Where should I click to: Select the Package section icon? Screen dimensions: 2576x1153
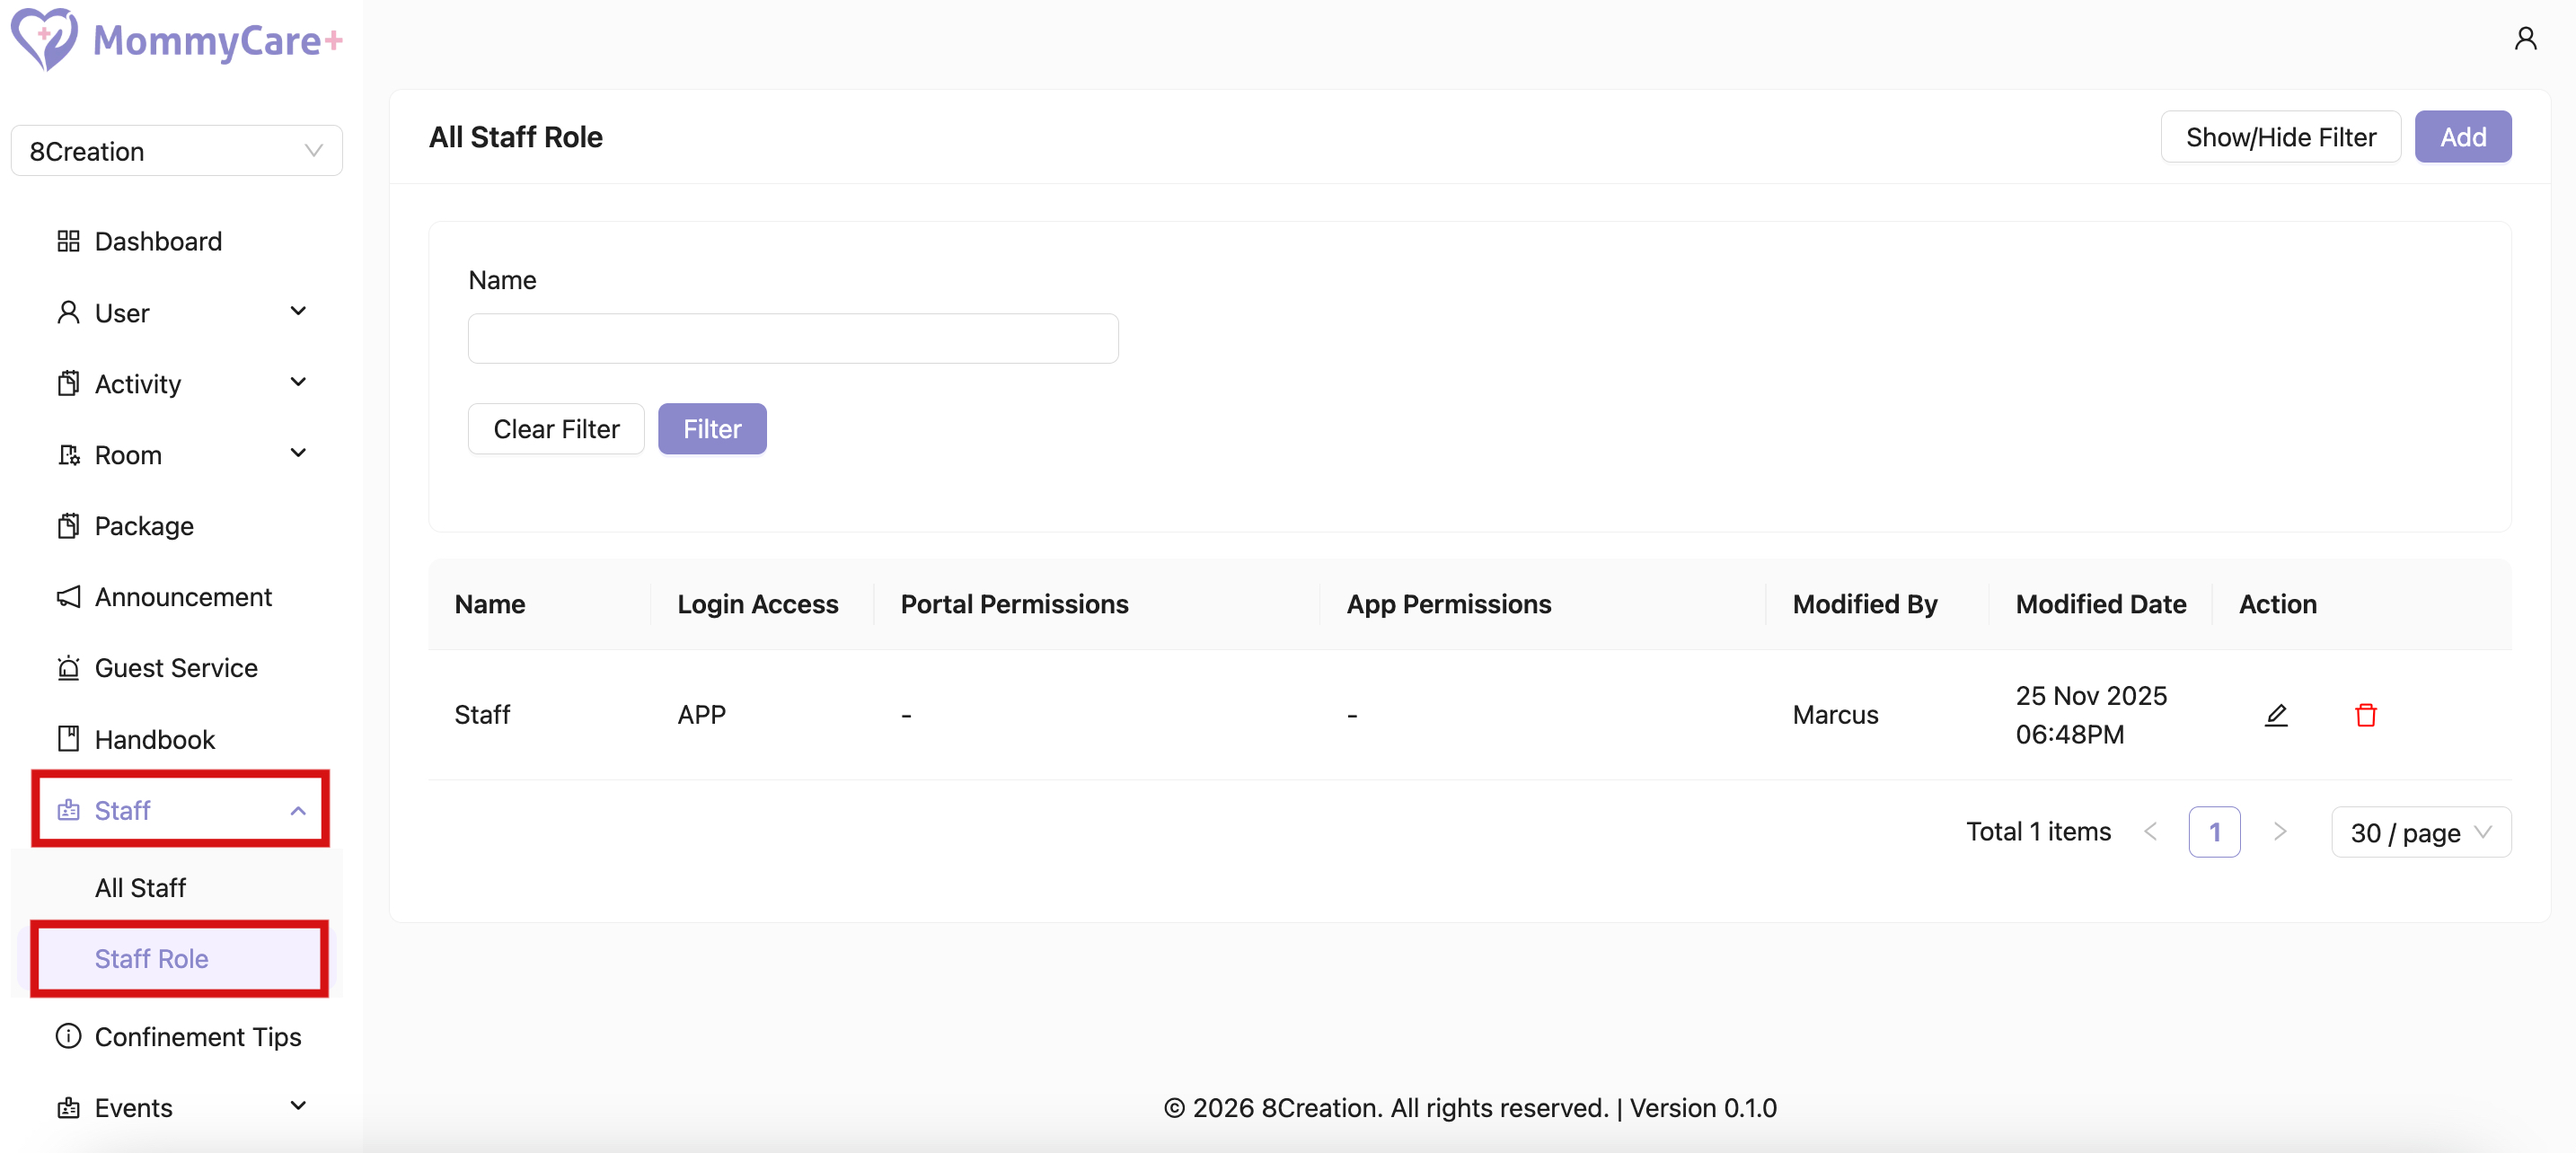tap(68, 525)
